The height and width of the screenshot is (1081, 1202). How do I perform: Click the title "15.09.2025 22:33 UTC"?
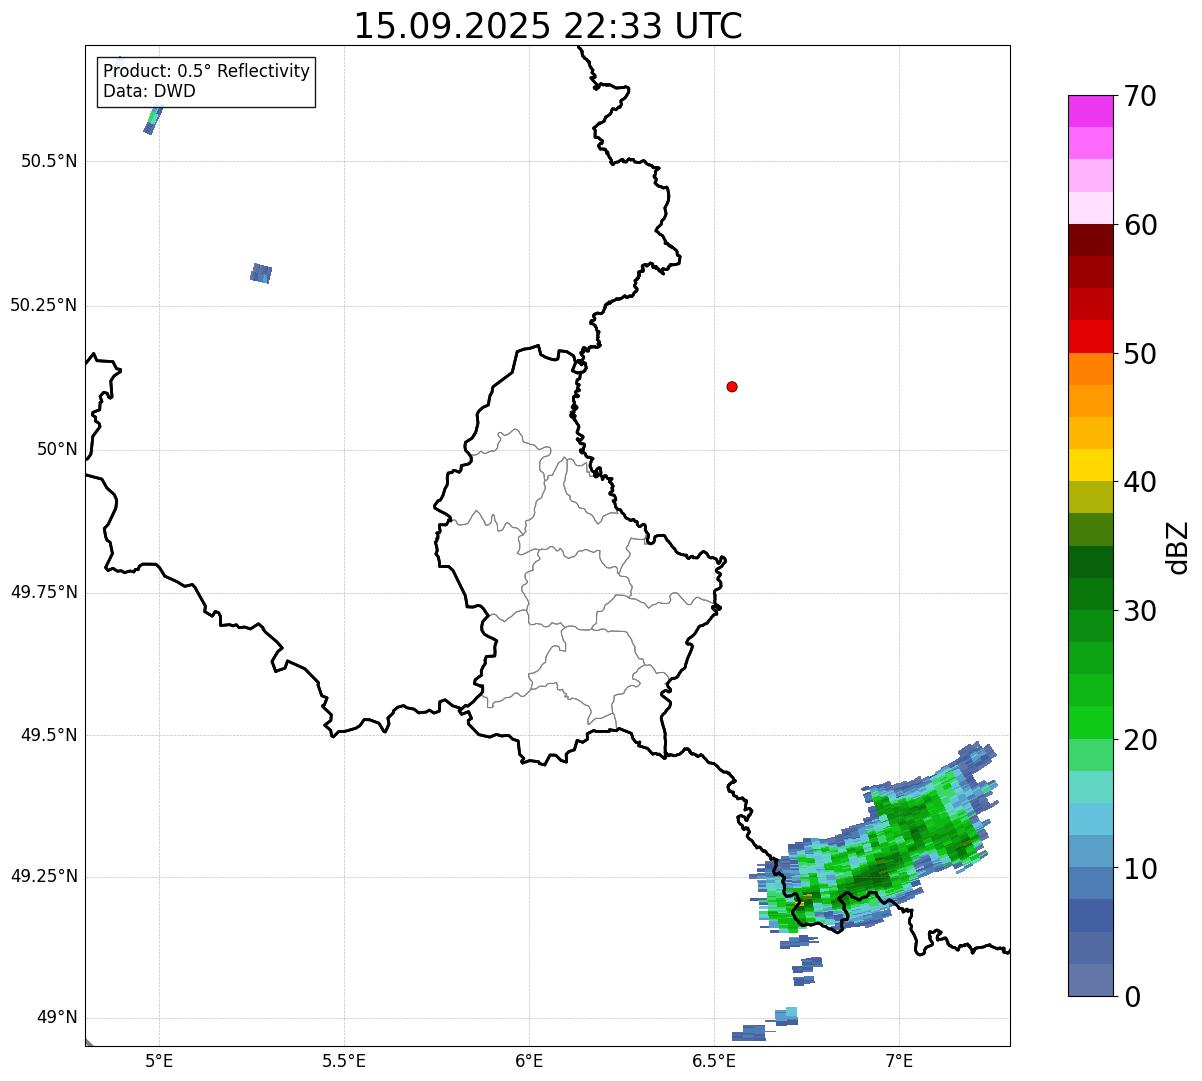coord(548,26)
